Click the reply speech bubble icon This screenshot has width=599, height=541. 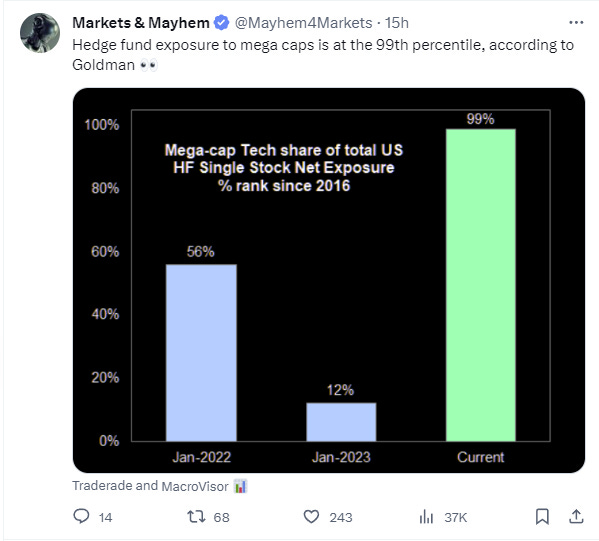pyautogui.click(x=81, y=517)
